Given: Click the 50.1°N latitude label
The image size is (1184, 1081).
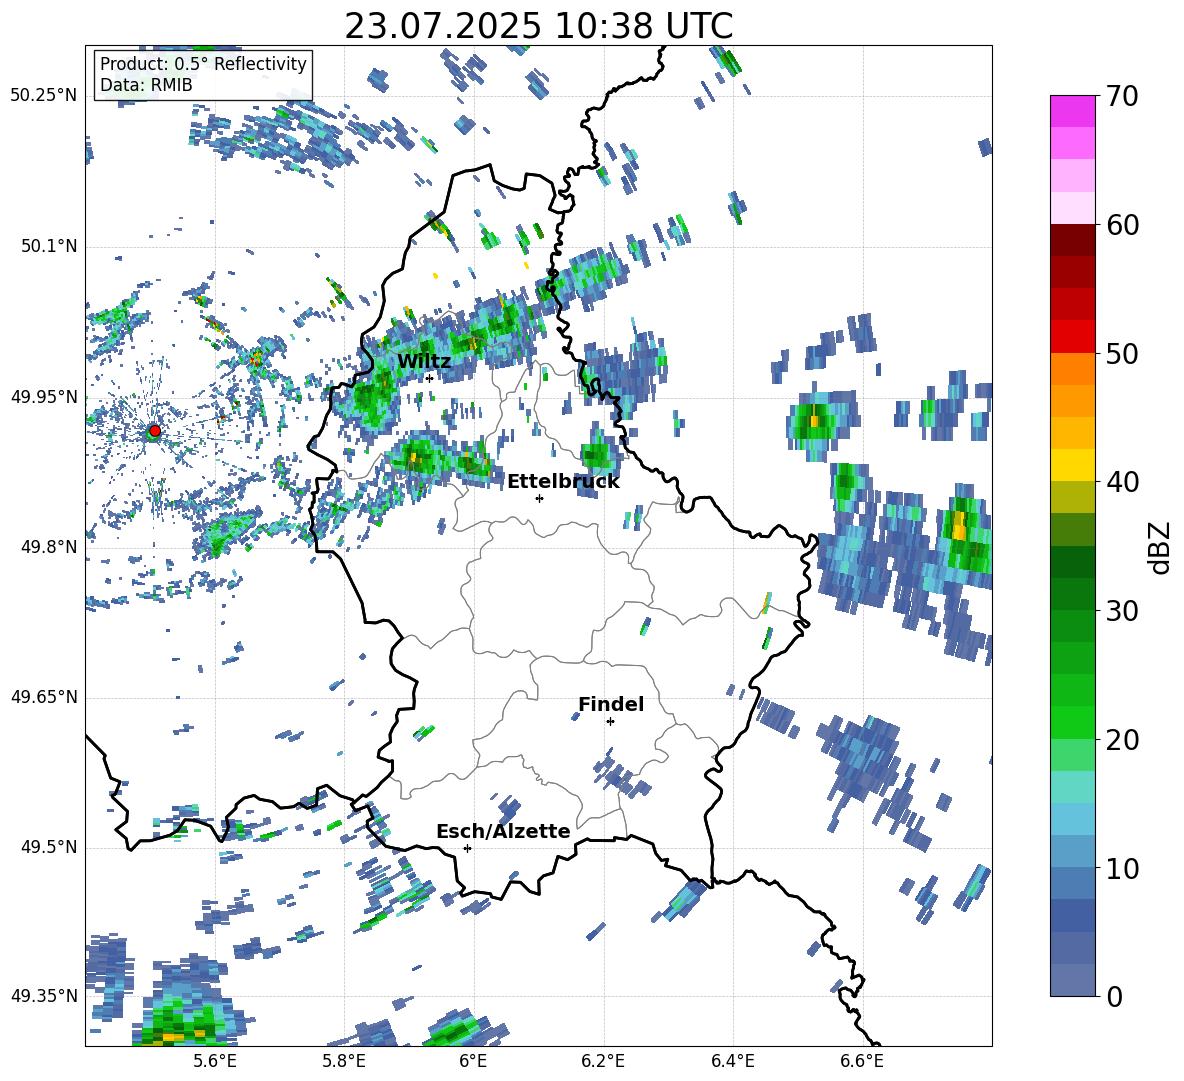Looking at the screenshot, I should click(48, 247).
